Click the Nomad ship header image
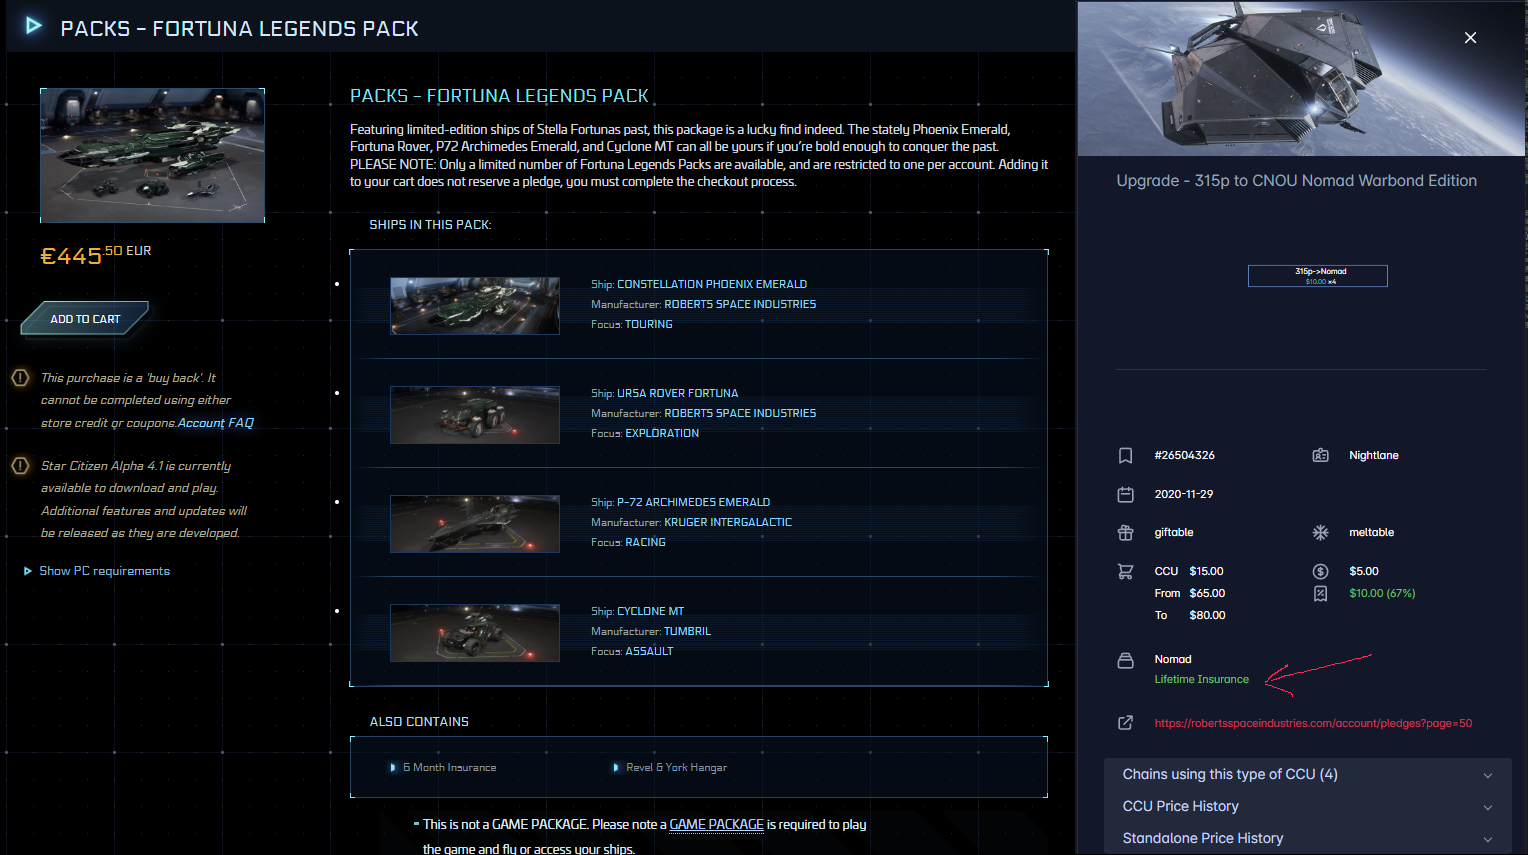This screenshot has height=855, width=1528. pos(1301,78)
